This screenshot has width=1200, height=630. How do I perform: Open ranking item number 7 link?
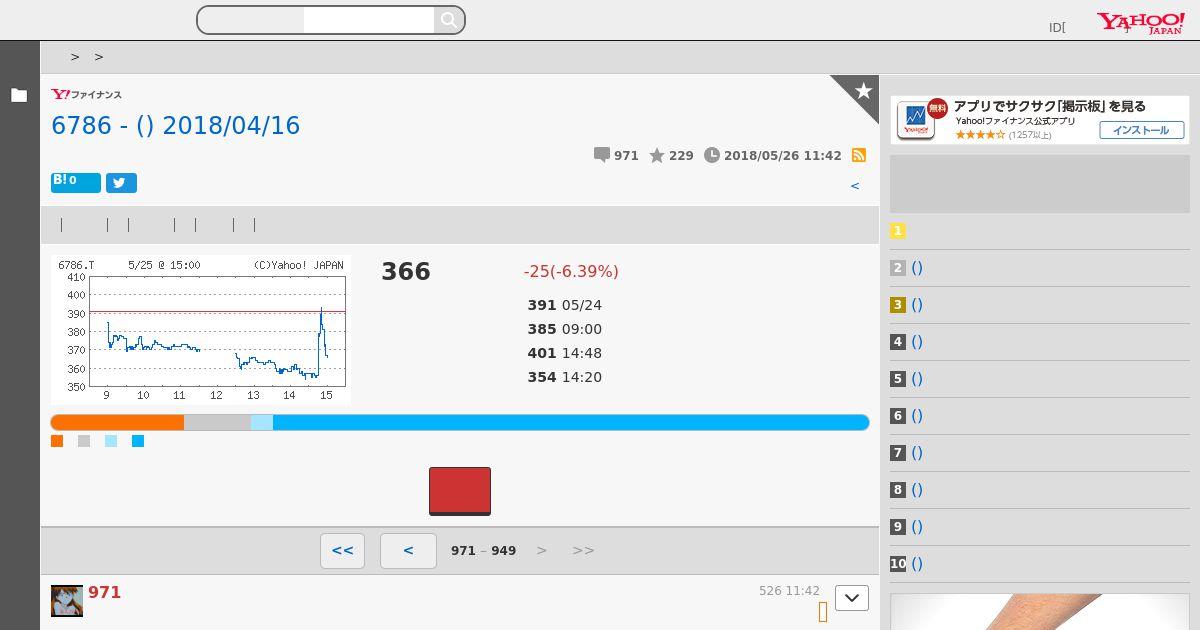pos(917,453)
